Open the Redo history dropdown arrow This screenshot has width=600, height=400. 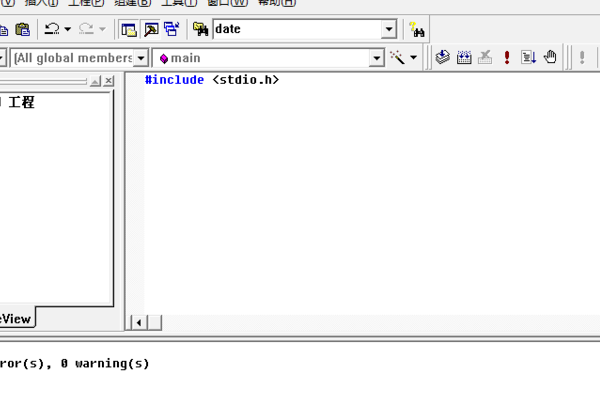coord(102,29)
